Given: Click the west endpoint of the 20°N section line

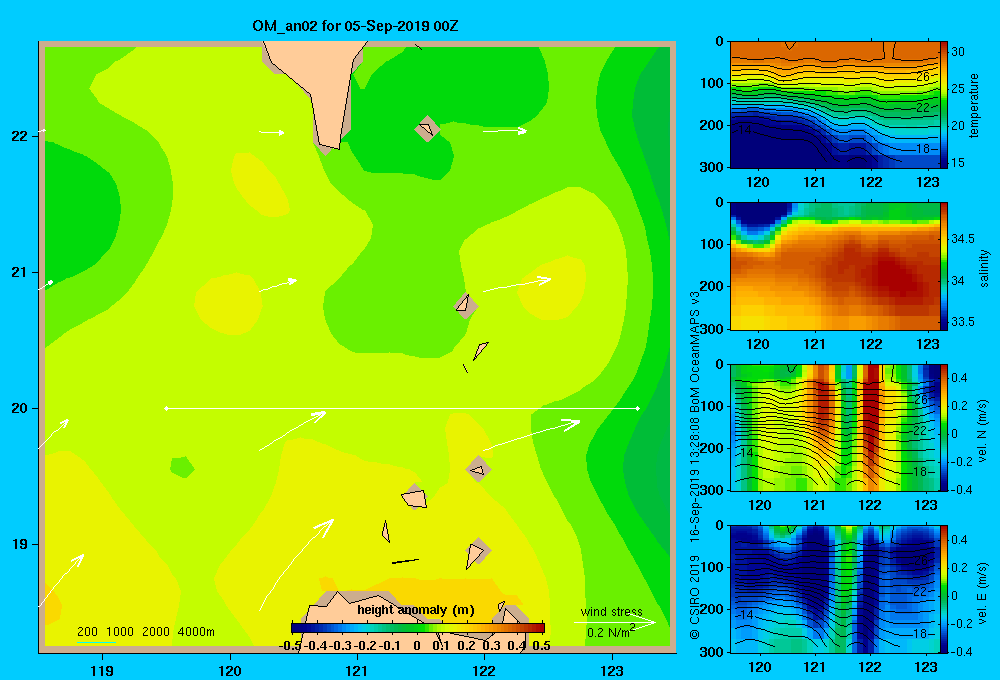Looking at the screenshot, I should pos(166,408).
